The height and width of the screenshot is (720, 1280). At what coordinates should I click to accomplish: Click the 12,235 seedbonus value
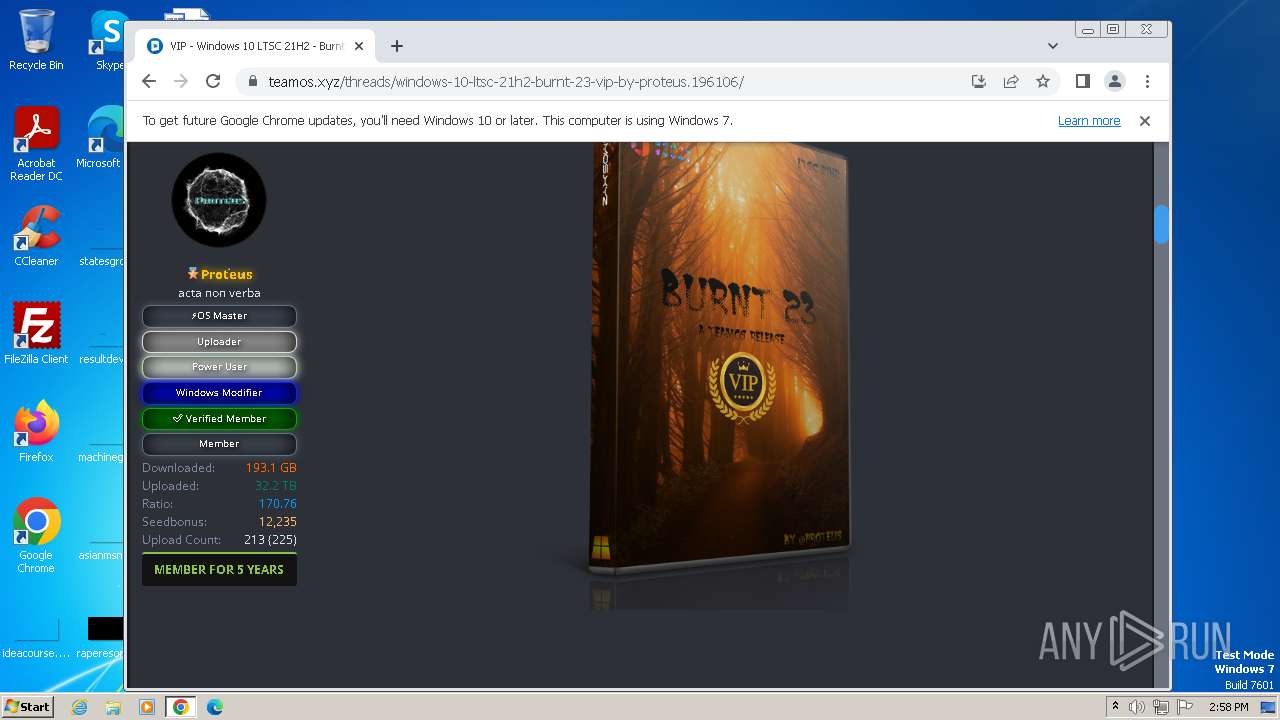(277, 522)
